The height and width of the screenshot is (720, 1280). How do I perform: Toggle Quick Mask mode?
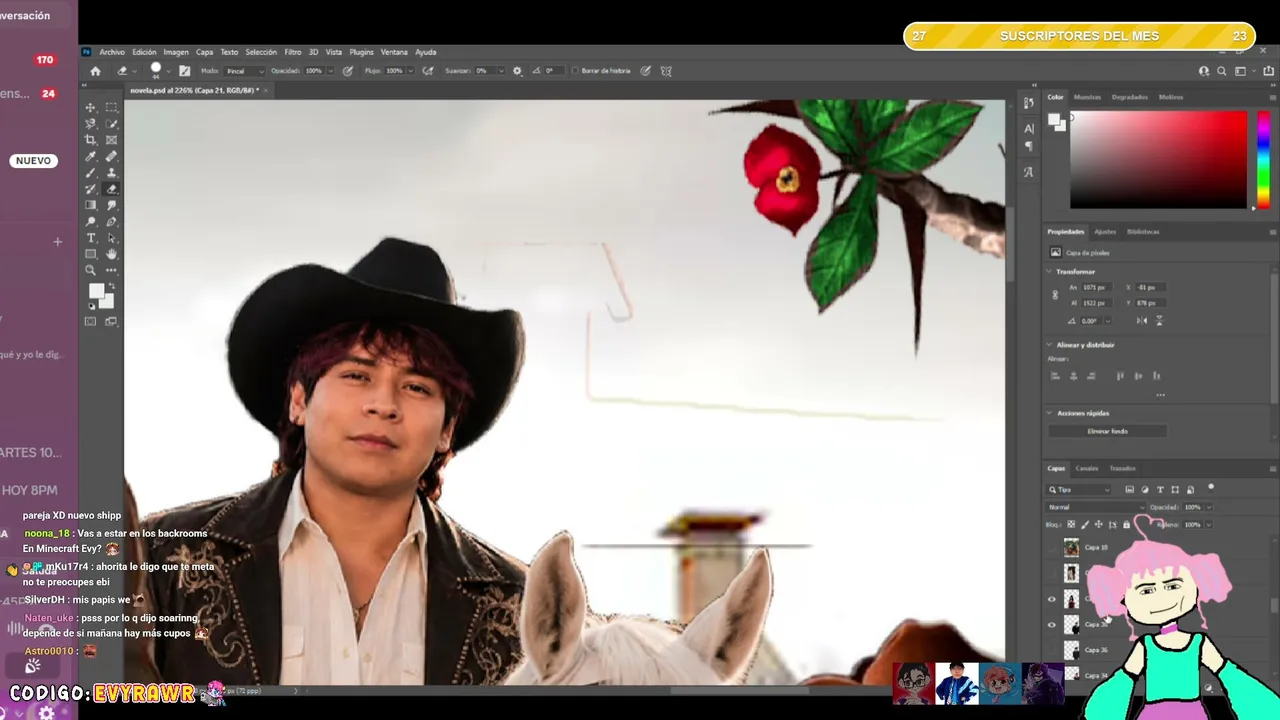(x=91, y=321)
